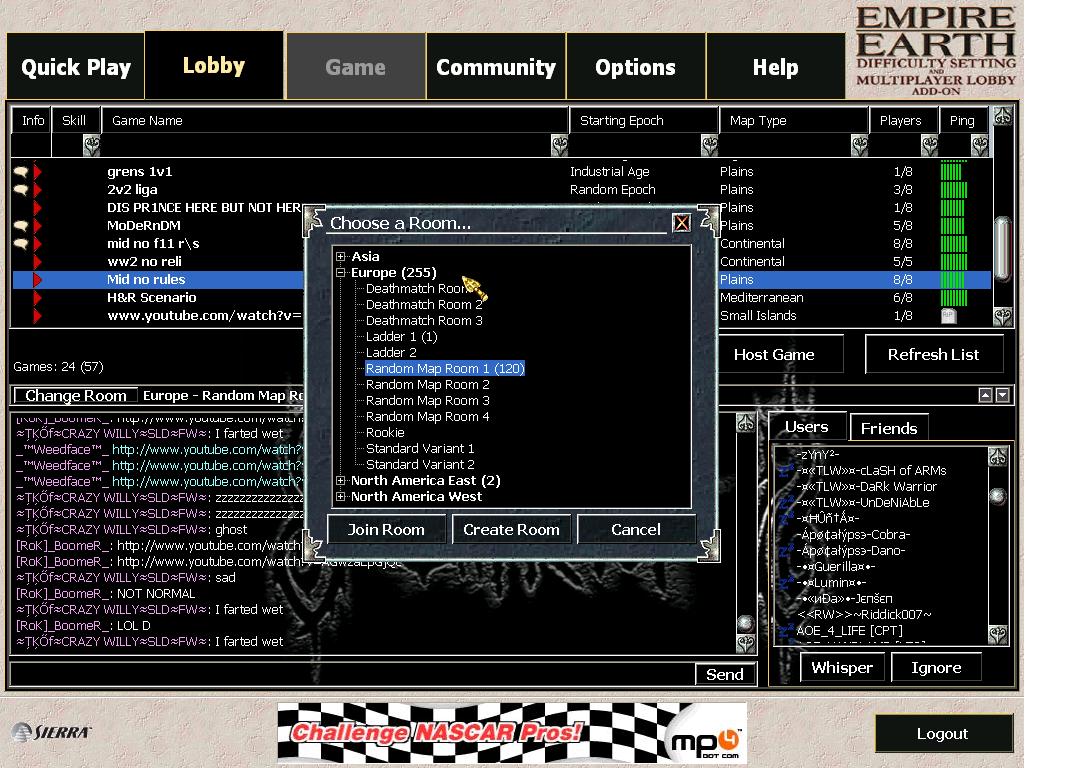
Task: Click the Refresh List button
Action: pos(933,355)
